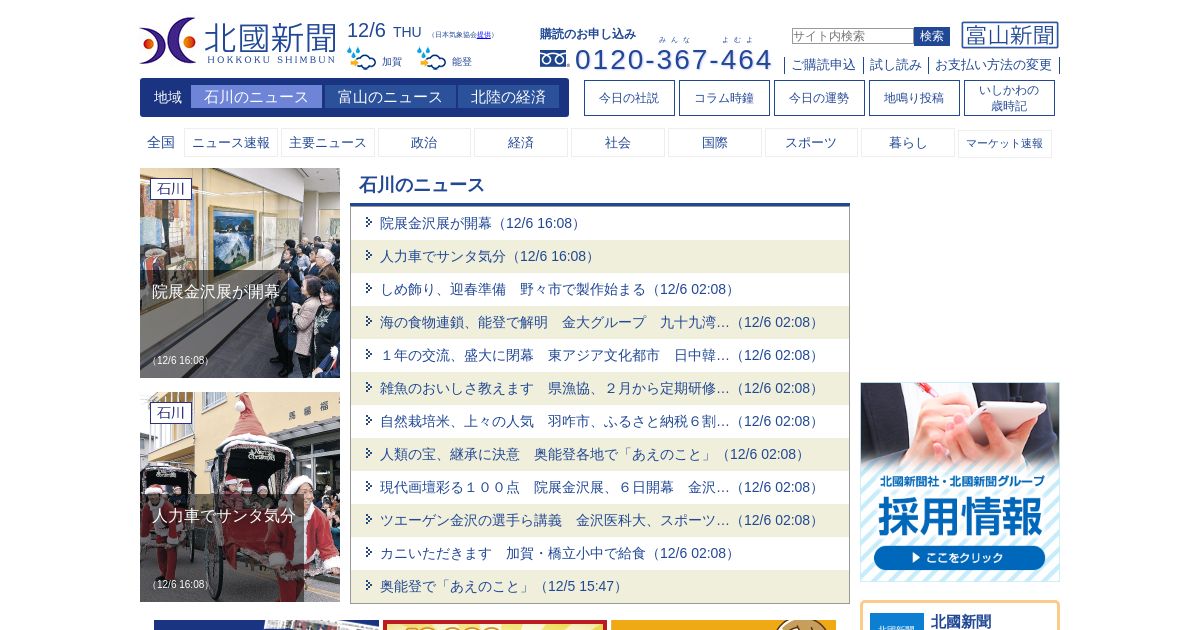Click the 検索 search button
1200x630 pixels.
click(932, 36)
